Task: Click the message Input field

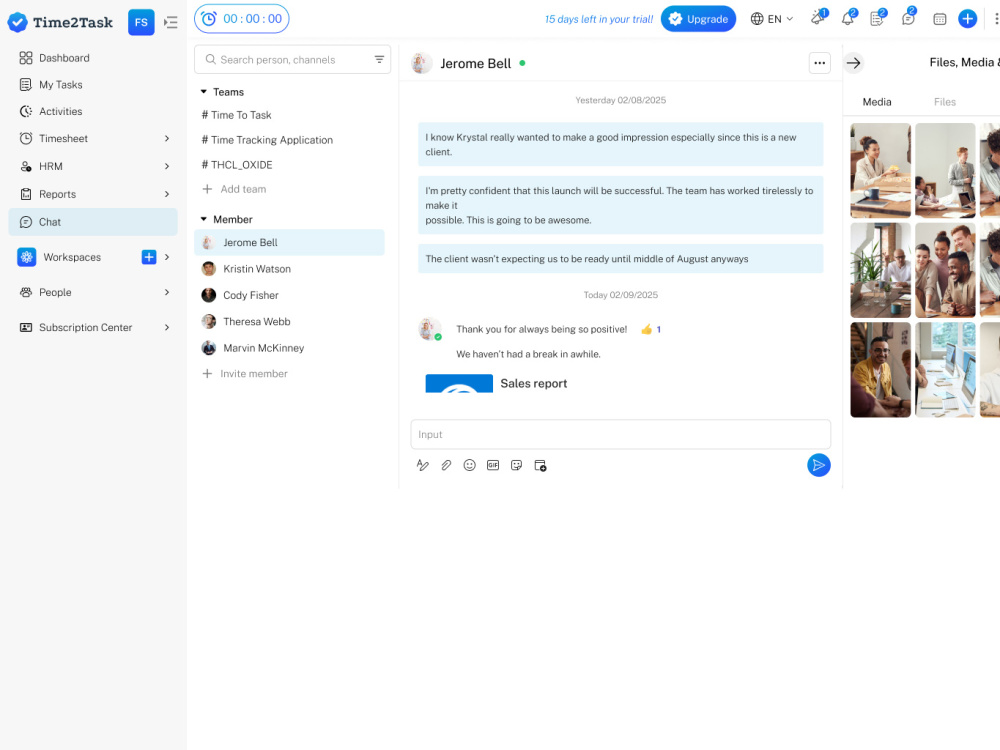Action: click(x=621, y=434)
